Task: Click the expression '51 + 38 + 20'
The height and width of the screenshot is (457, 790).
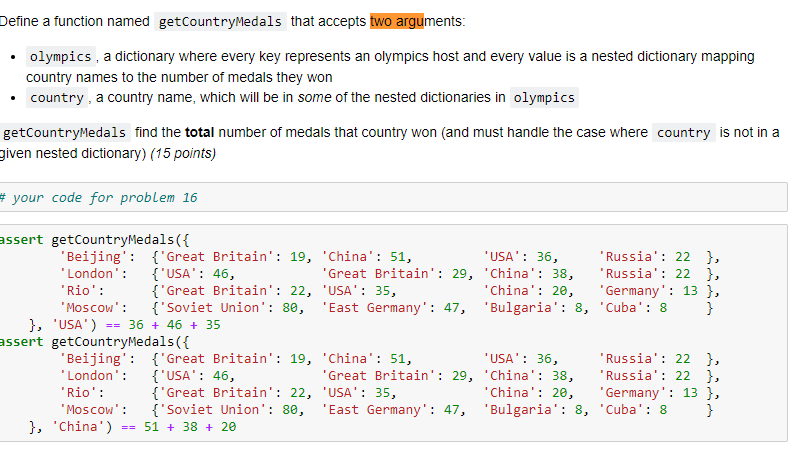Action: pos(190,427)
